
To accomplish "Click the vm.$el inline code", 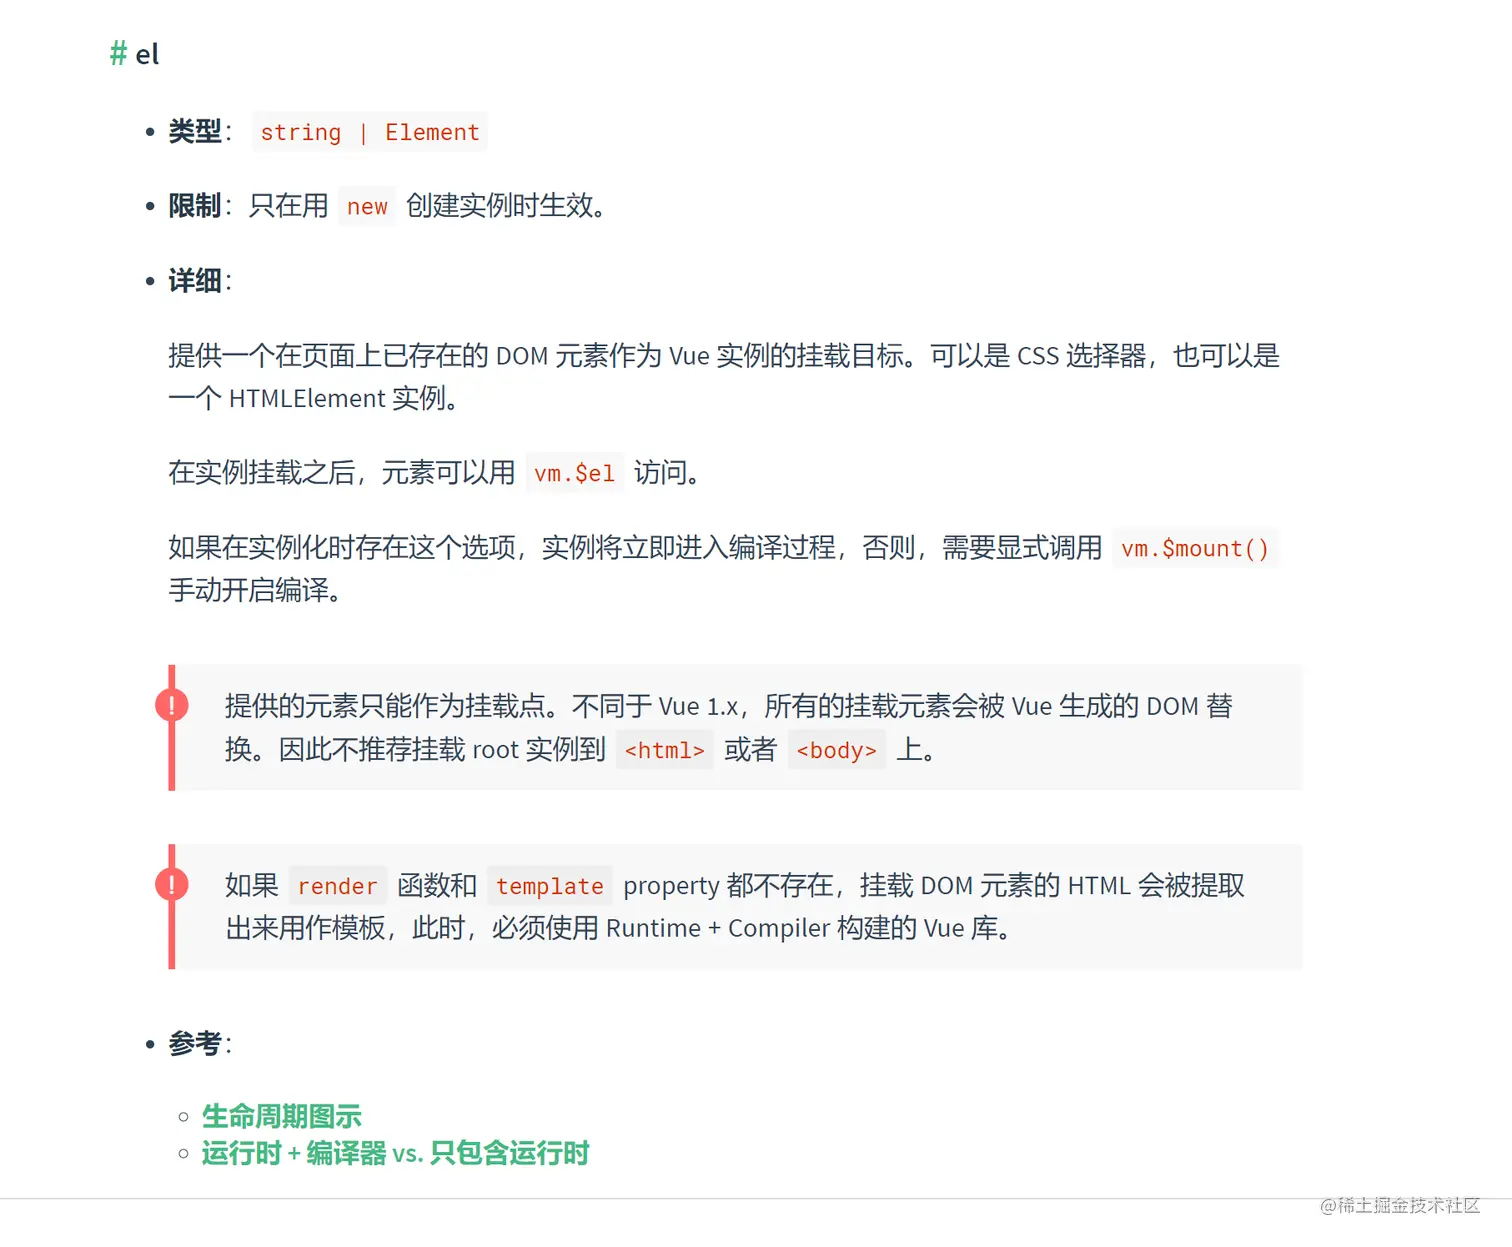I will [x=574, y=473].
